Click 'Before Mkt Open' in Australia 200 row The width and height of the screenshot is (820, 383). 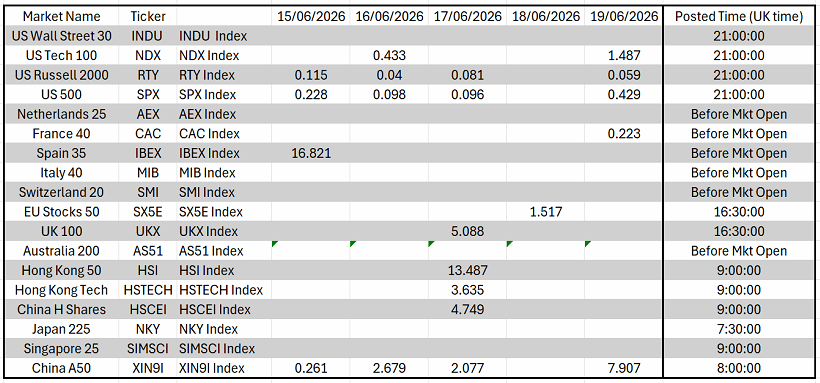pyautogui.click(x=739, y=251)
